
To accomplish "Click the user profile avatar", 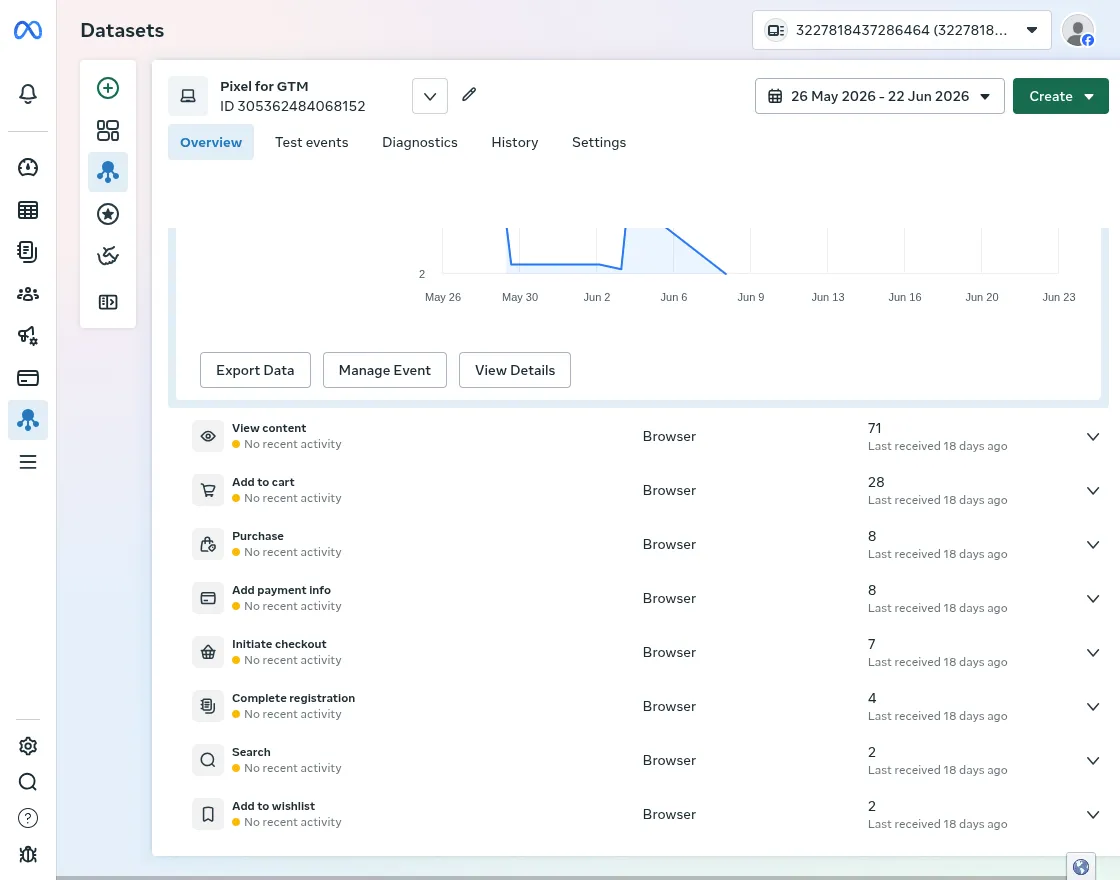I will pos(1078,31).
